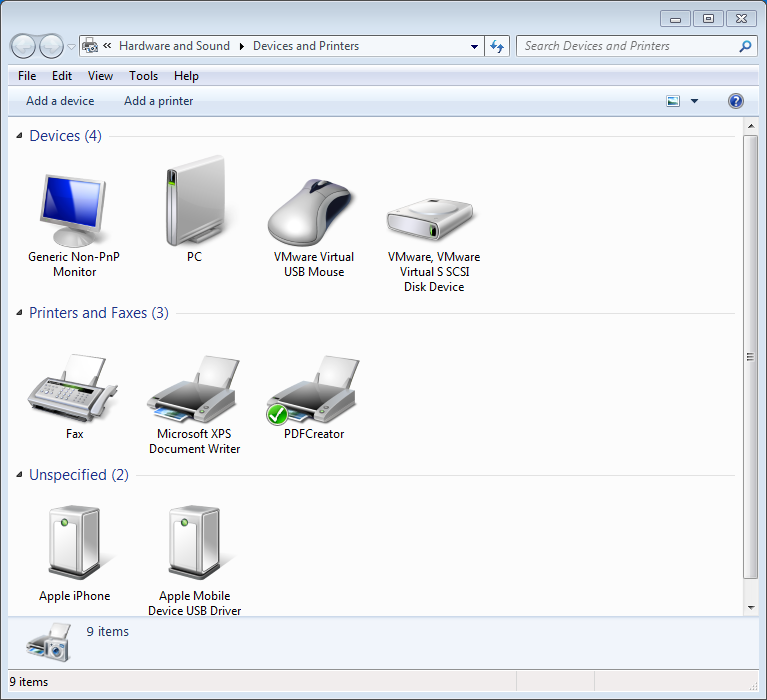This screenshot has height=700, width=767.
Task: Click the vertical scrollbar thumb
Action: [750, 357]
